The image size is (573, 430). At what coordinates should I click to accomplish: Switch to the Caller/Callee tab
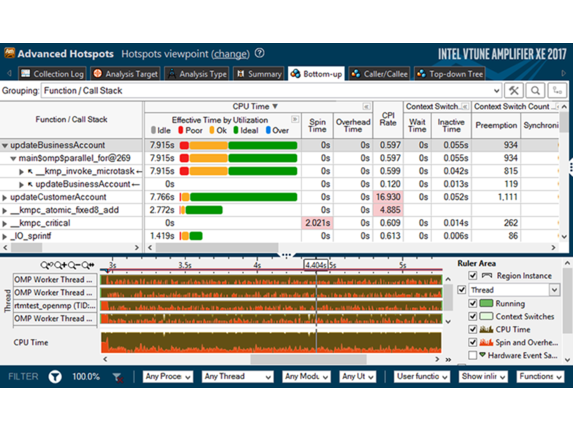coord(379,74)
